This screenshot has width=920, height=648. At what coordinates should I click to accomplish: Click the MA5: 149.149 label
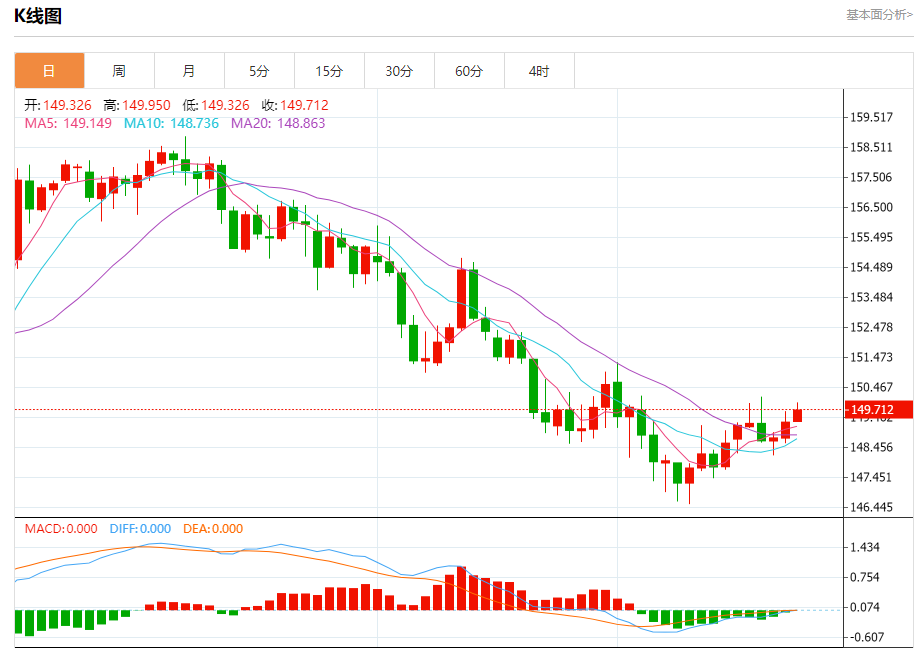pyautogui.click(x=68, y=123)
